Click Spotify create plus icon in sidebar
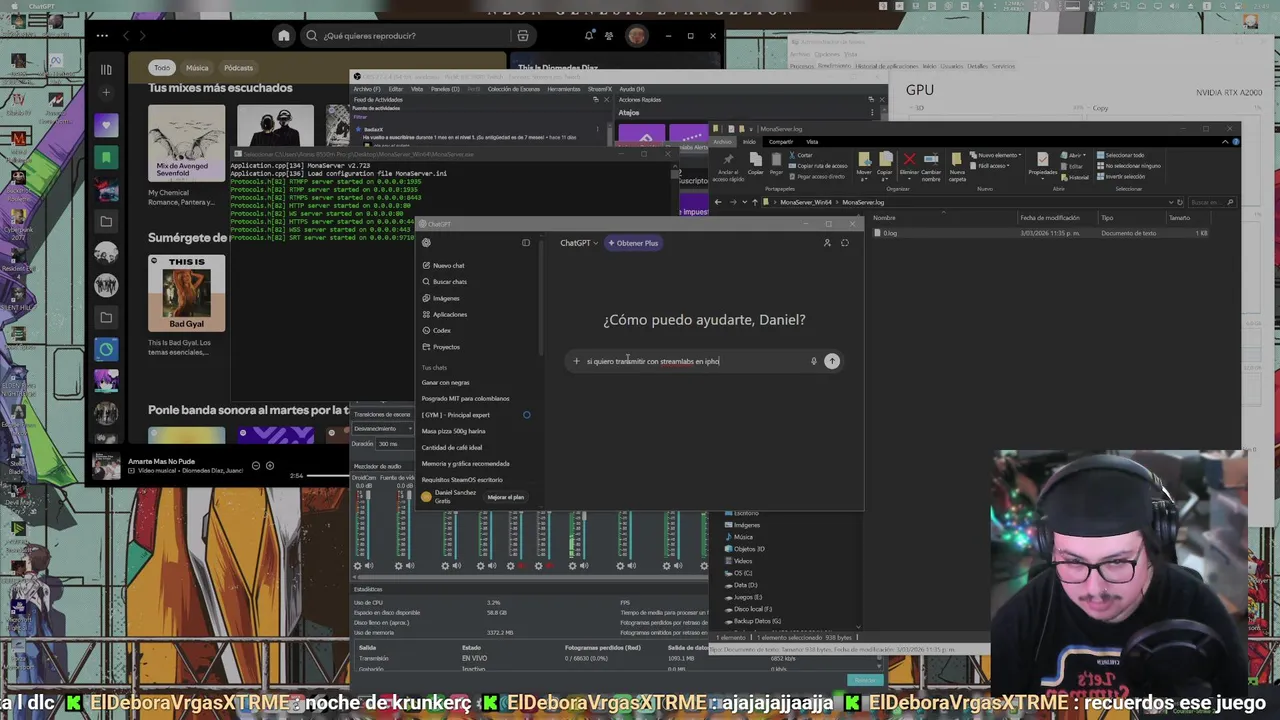Image resolution: width=1280 pixels, height=720 pixels. pyautogui.click(x=106, y=93)
